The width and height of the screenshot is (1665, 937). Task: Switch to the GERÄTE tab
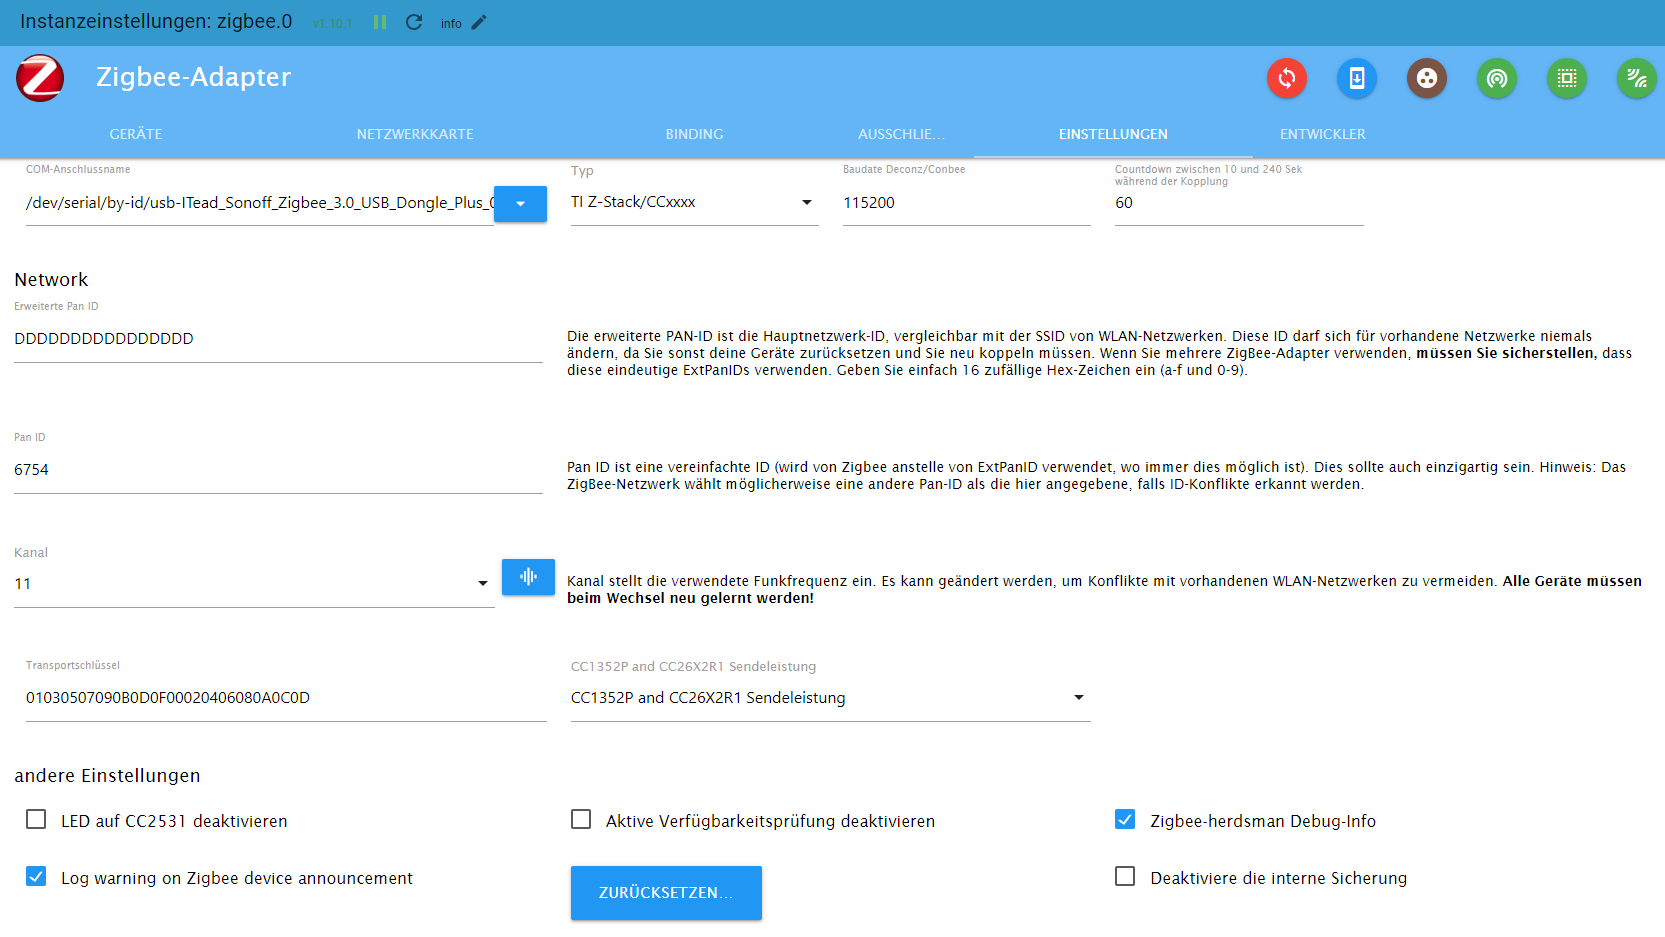pos(136,134)
